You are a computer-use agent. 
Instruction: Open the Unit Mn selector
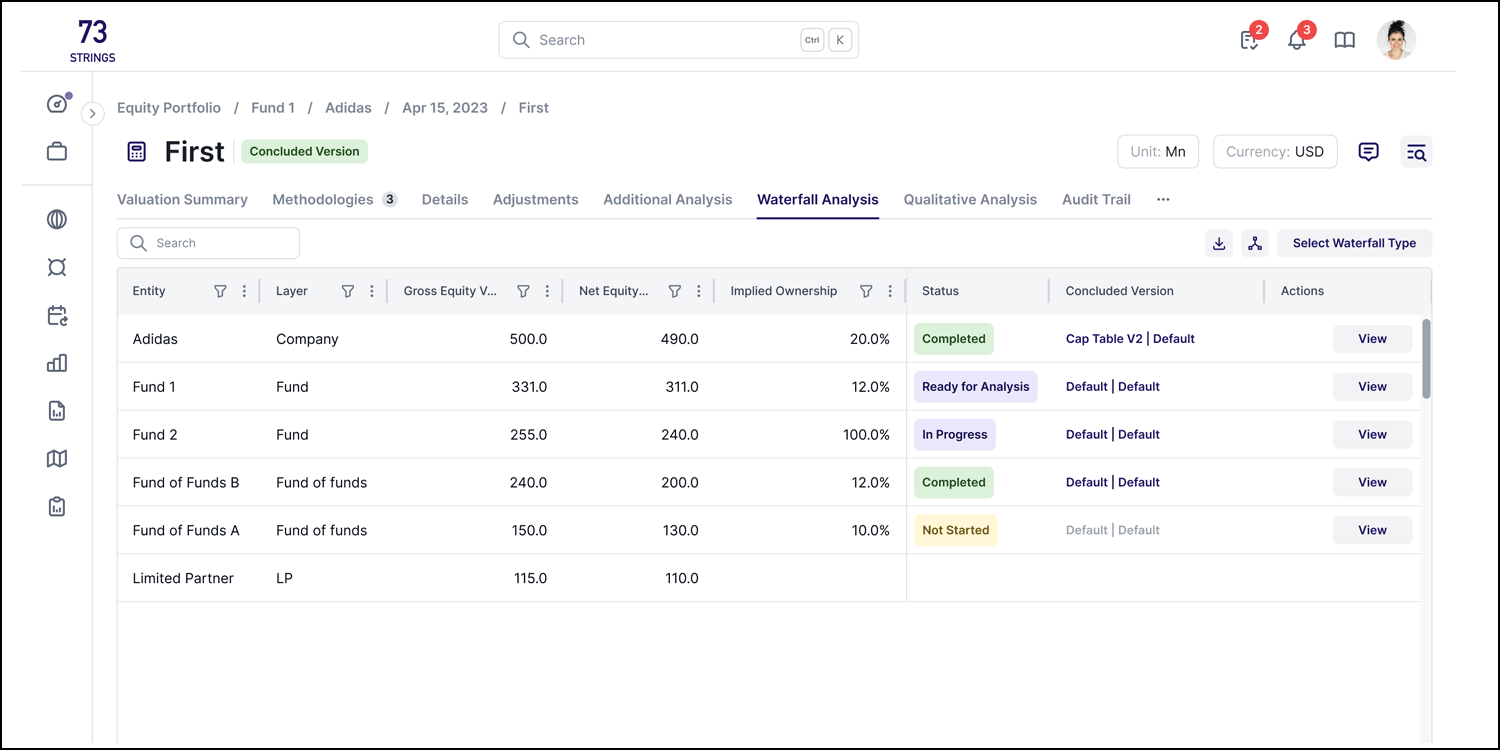click(x=1158, y=152)
